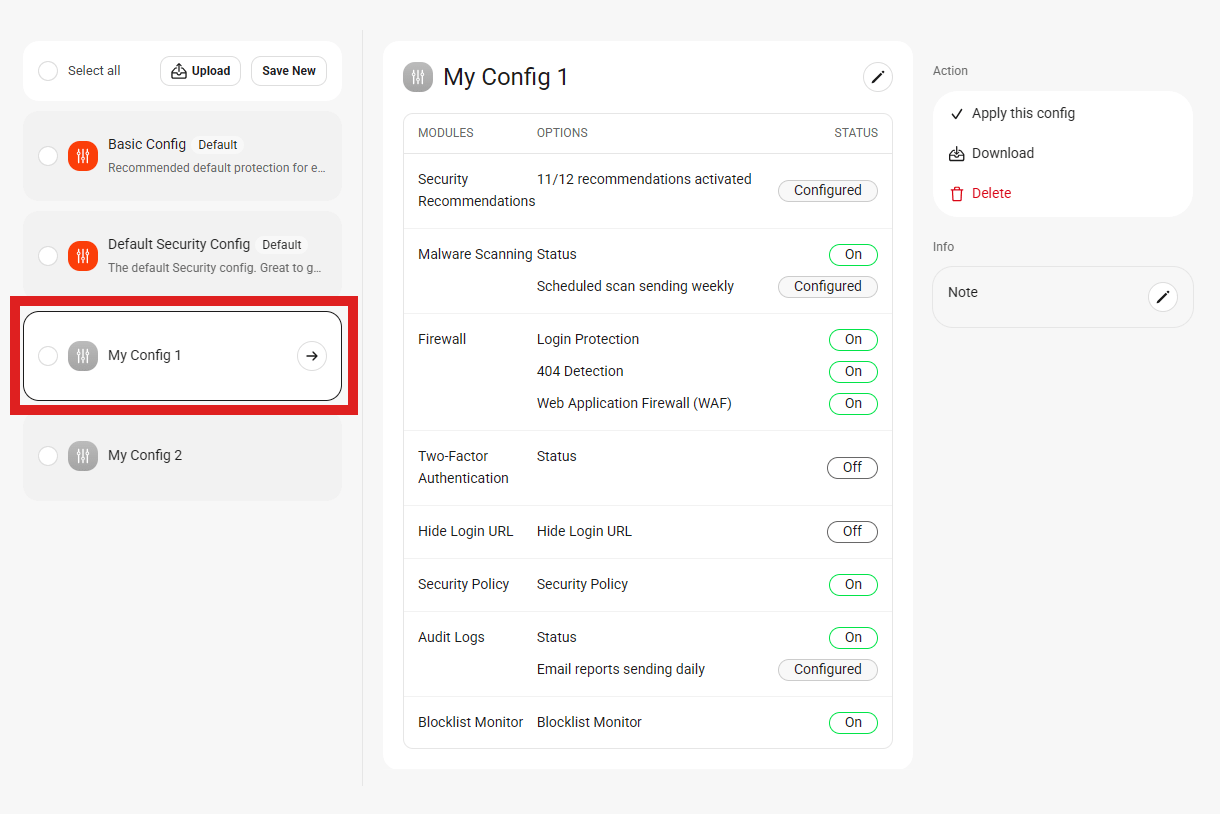Click 404 Detection On badge
This screenshot has height=814, width=1220.
[853, 372]
